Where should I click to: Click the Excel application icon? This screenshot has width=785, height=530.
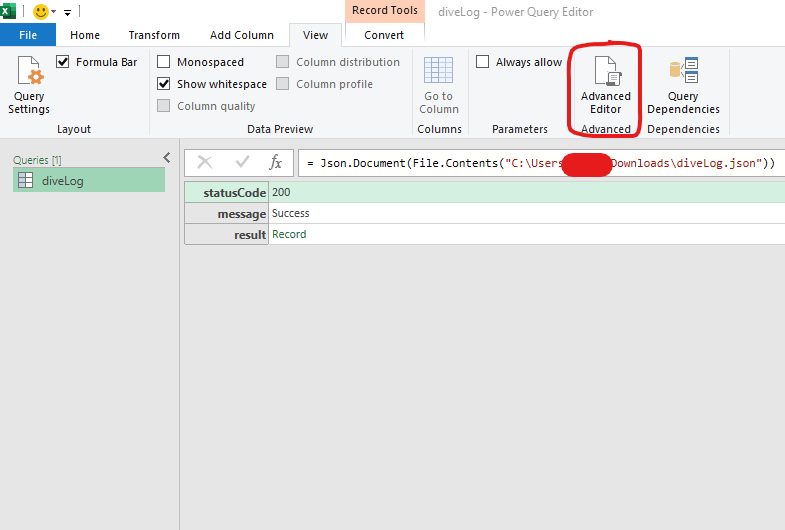(8, 11)
